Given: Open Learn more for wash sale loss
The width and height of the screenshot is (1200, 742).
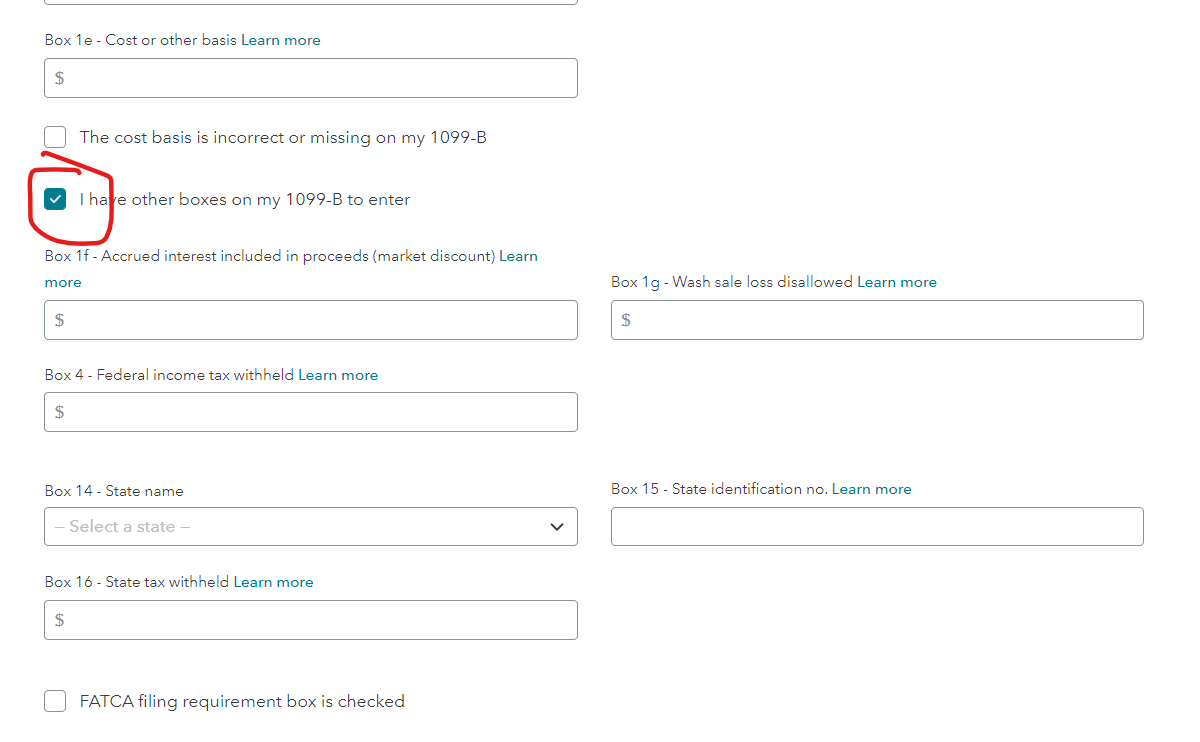Looking at the screenshot, I should (897, 282).
